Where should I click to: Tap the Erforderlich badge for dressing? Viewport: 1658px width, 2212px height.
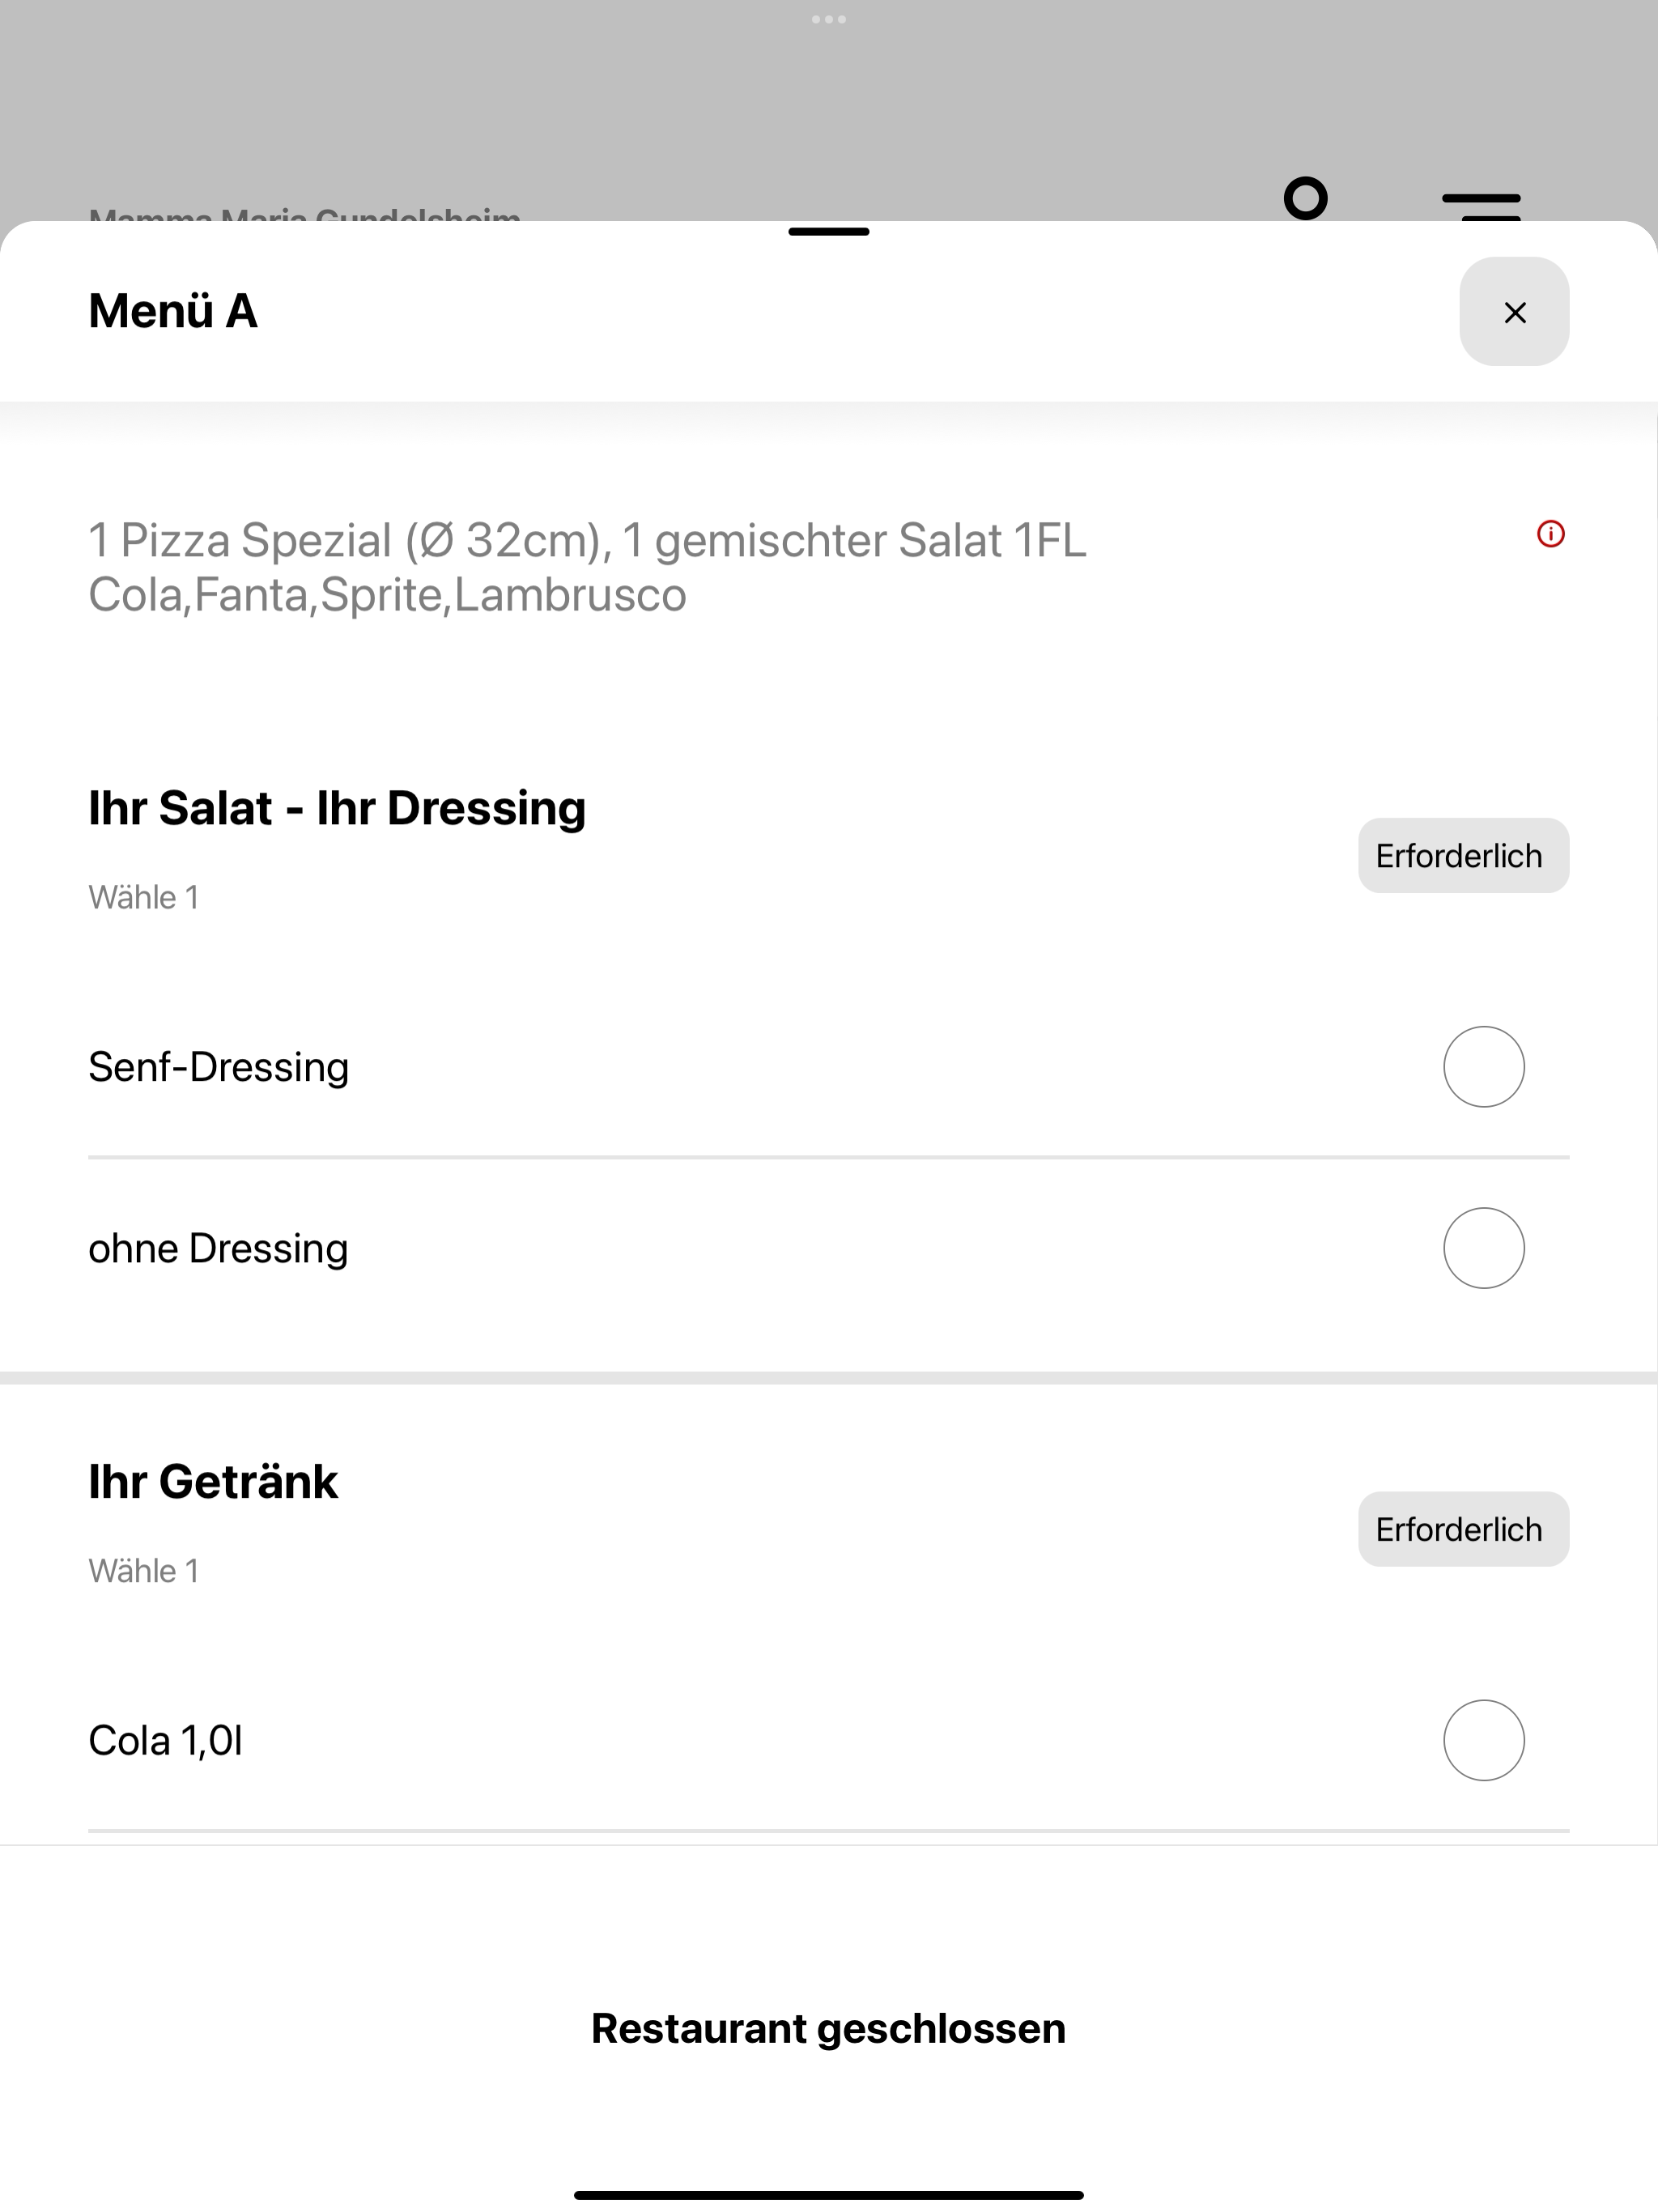coord(1464,856)
